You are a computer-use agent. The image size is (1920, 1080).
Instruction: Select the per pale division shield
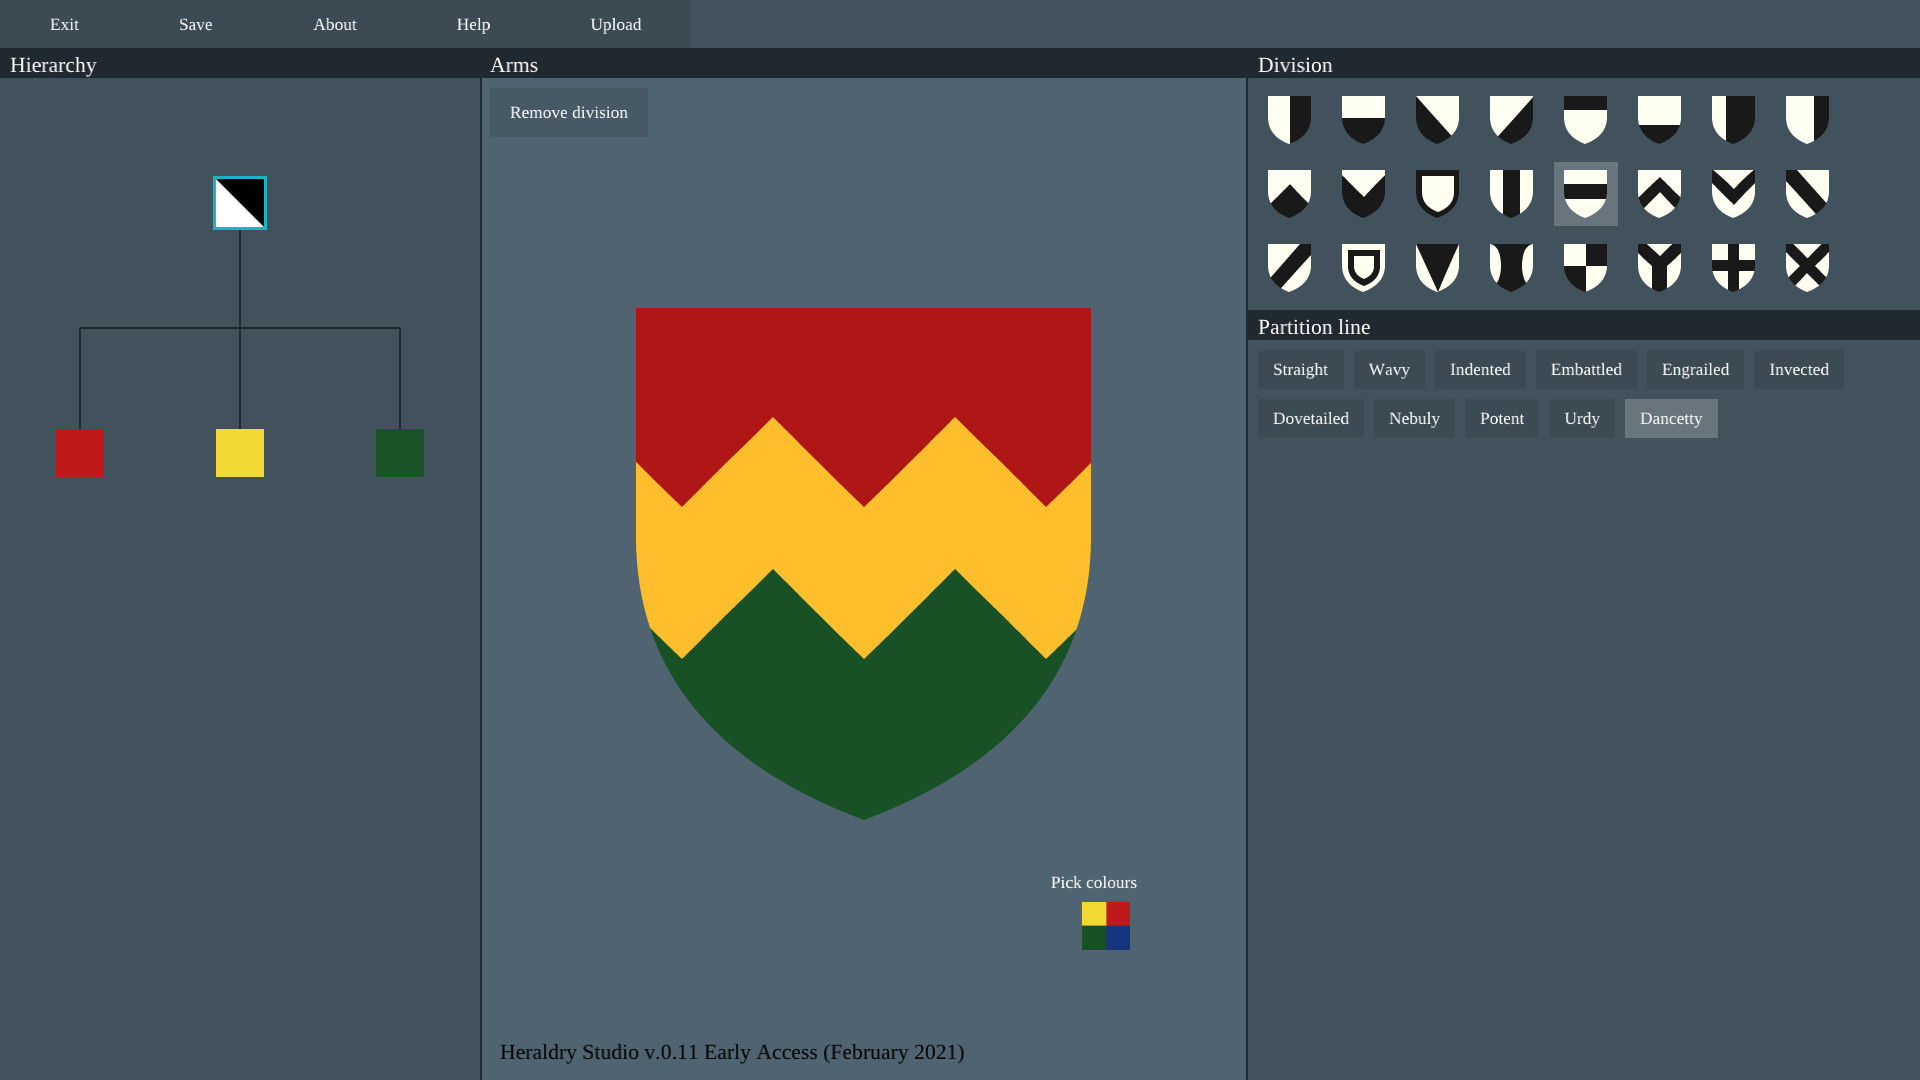click(1289, 120)
